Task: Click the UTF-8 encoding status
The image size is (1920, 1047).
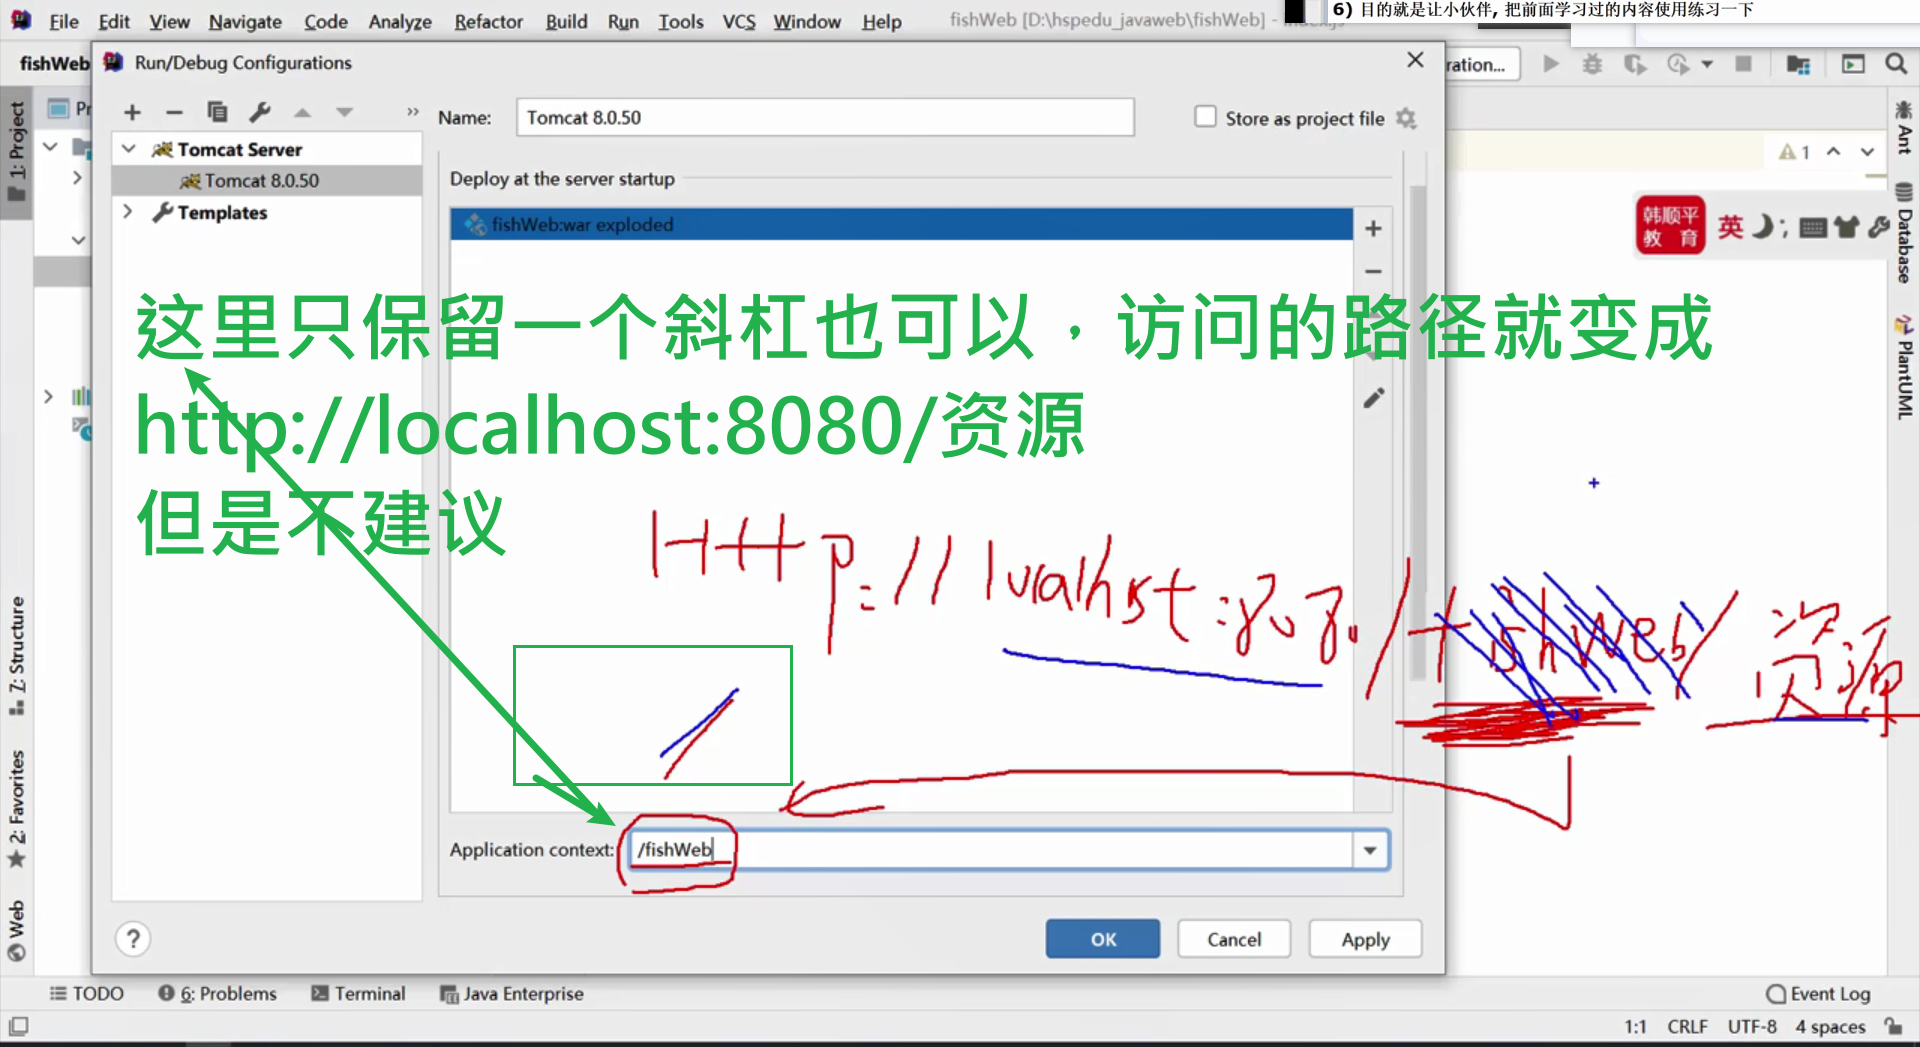Action: (x=1752, y=1026)
